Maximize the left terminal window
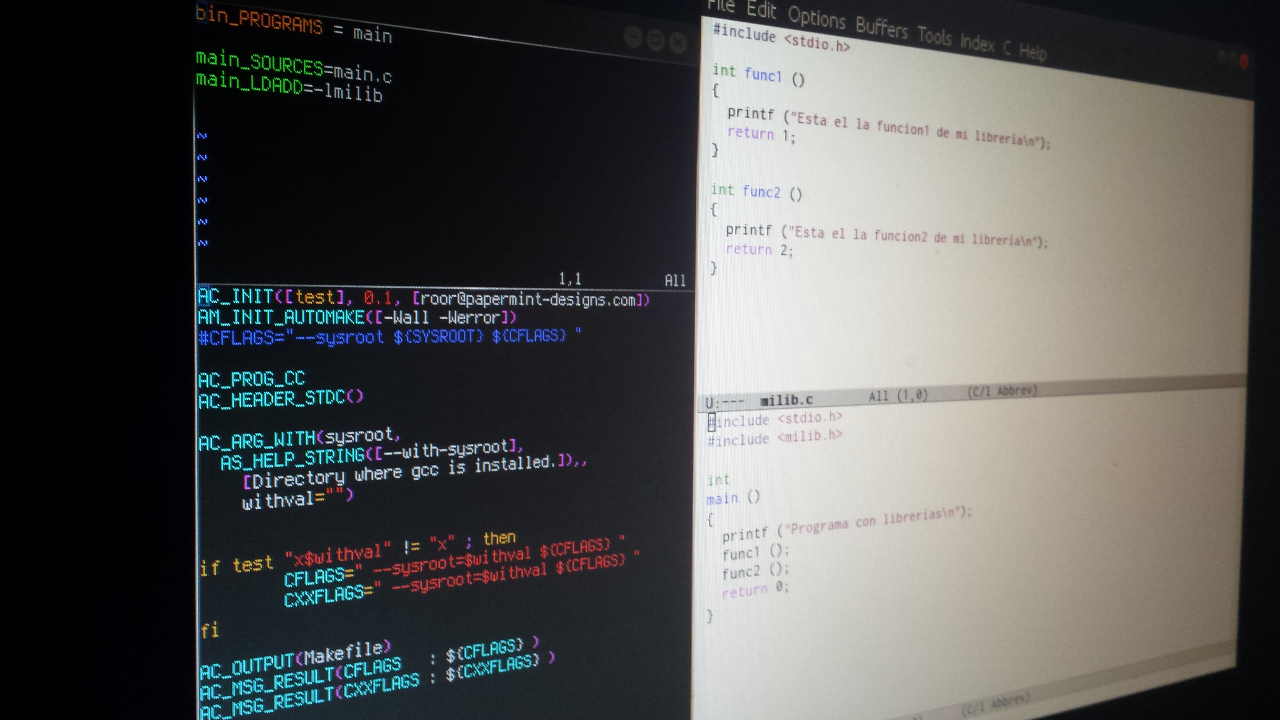 coord(655,40)
